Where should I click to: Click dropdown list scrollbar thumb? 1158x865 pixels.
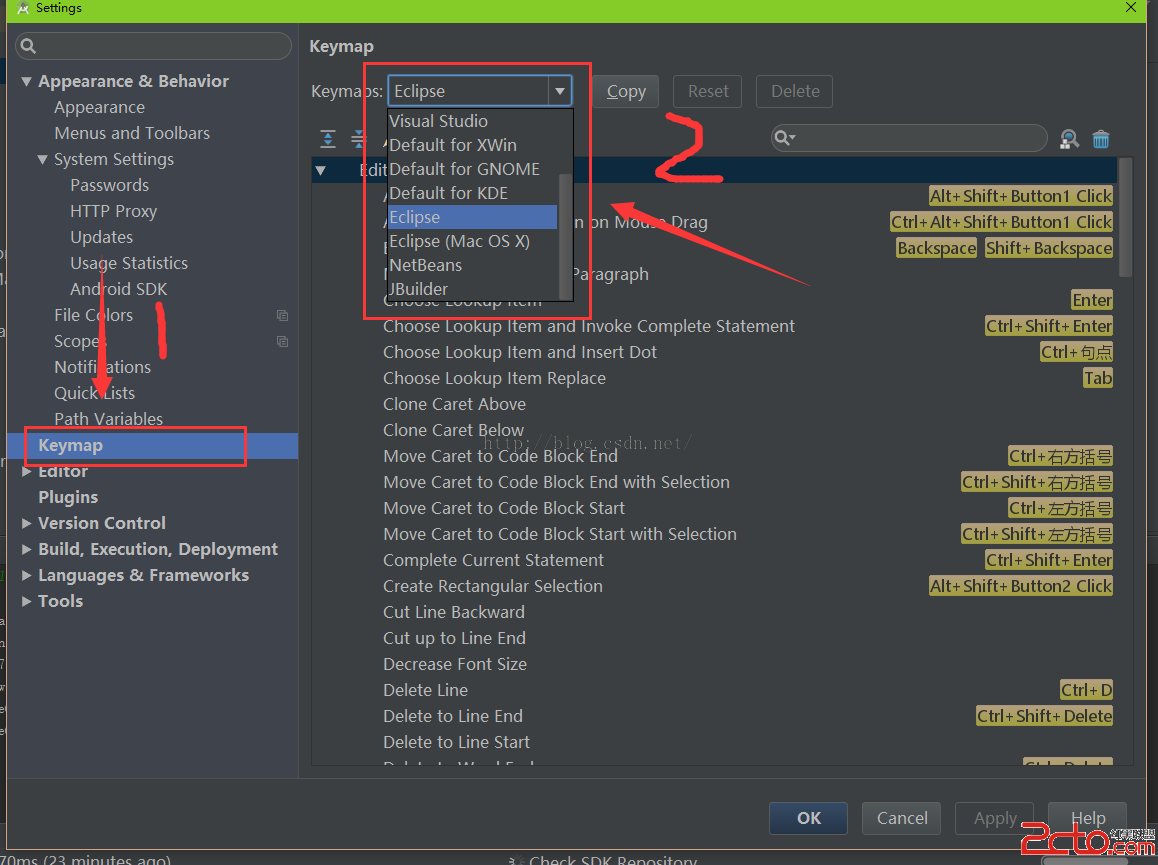(566, 236)
